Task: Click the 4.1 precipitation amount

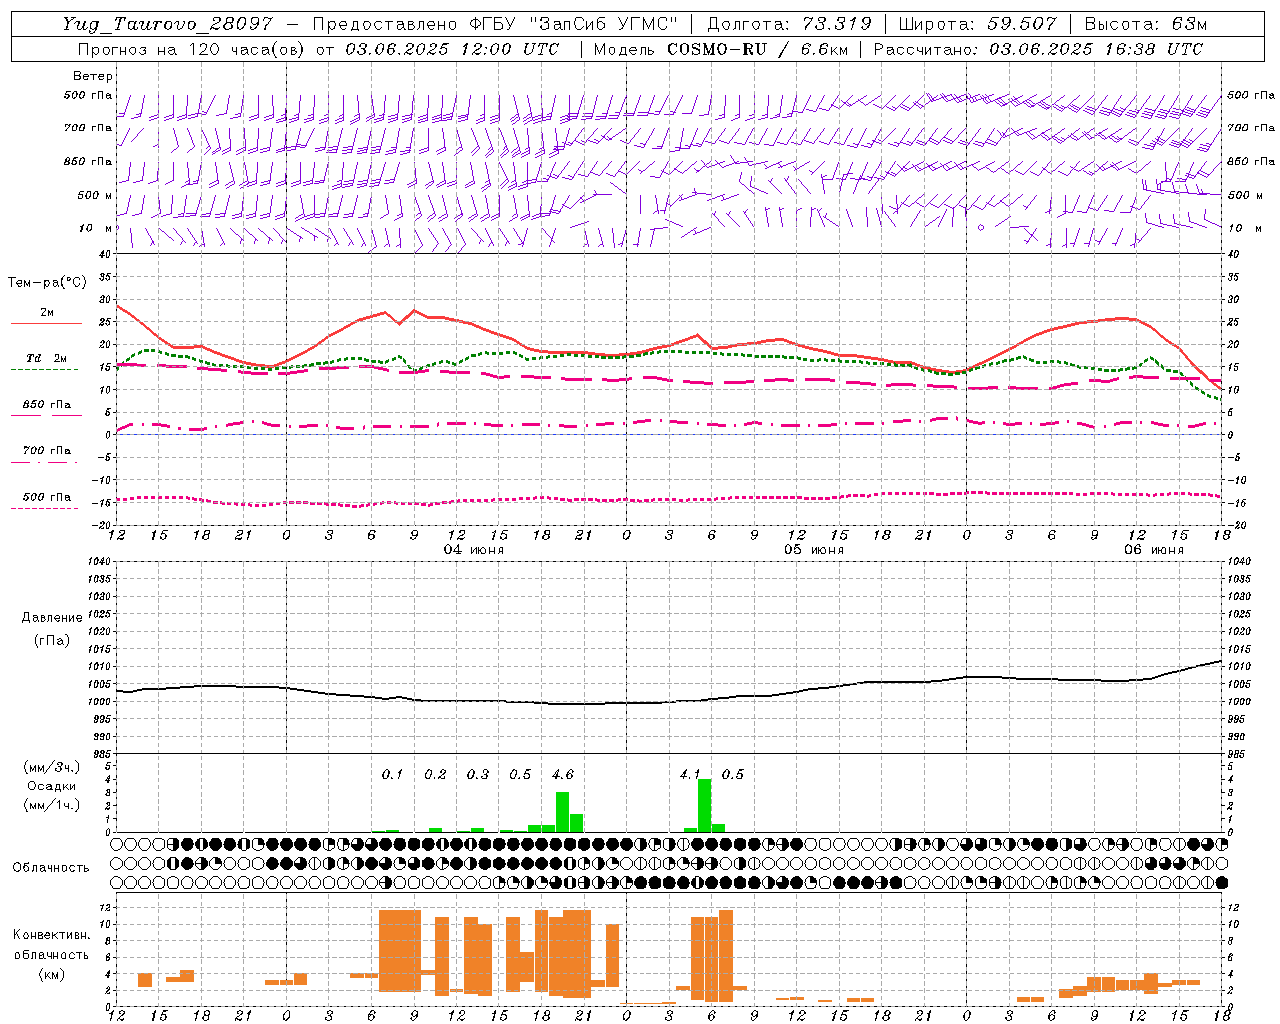Action: pos(690,774)
